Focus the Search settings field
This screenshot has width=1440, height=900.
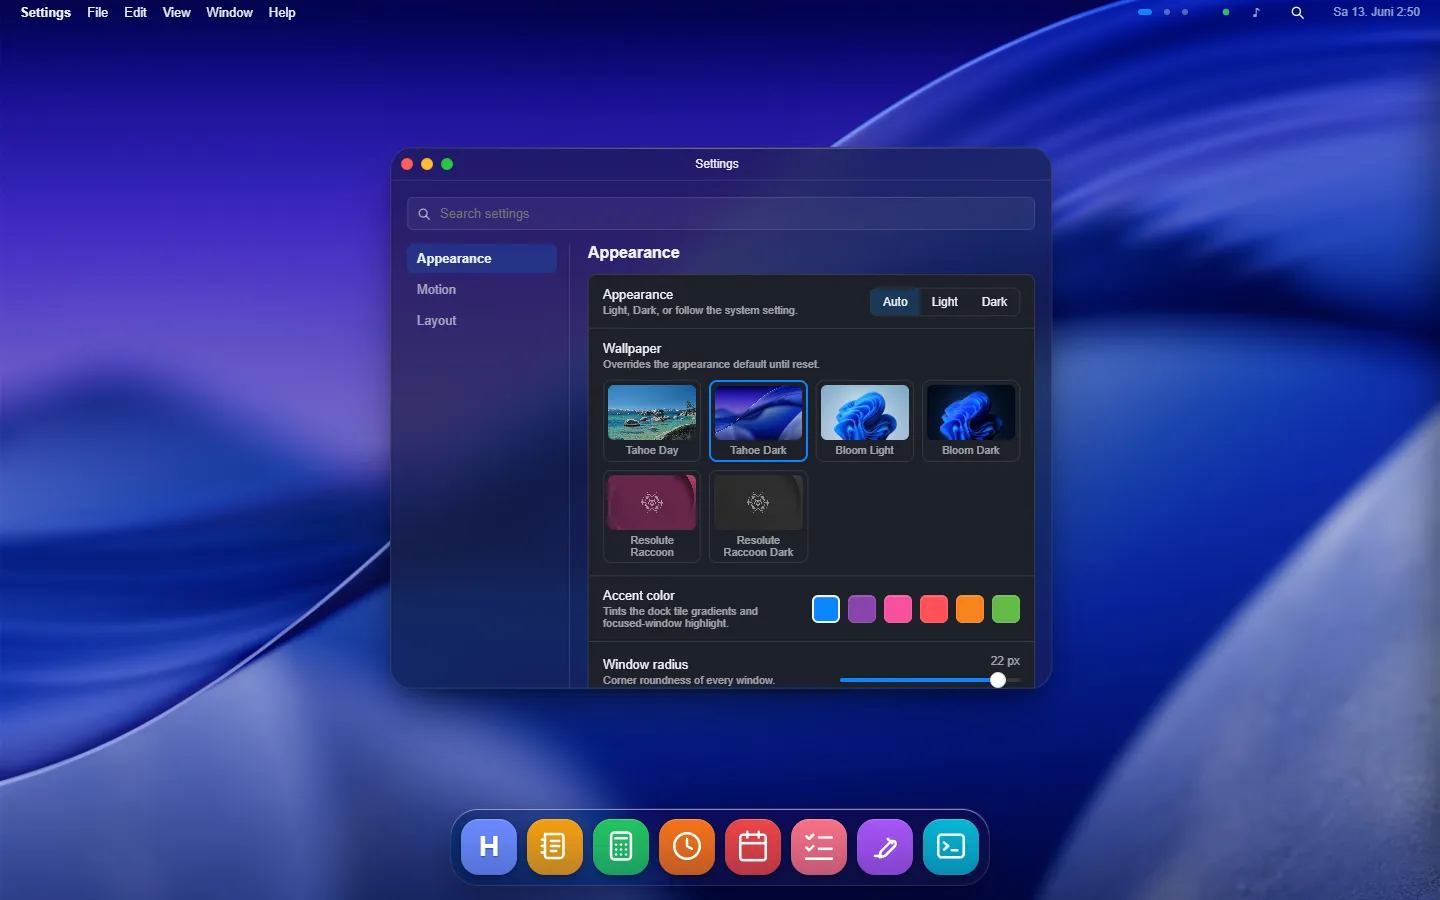(x=721, y=214)
